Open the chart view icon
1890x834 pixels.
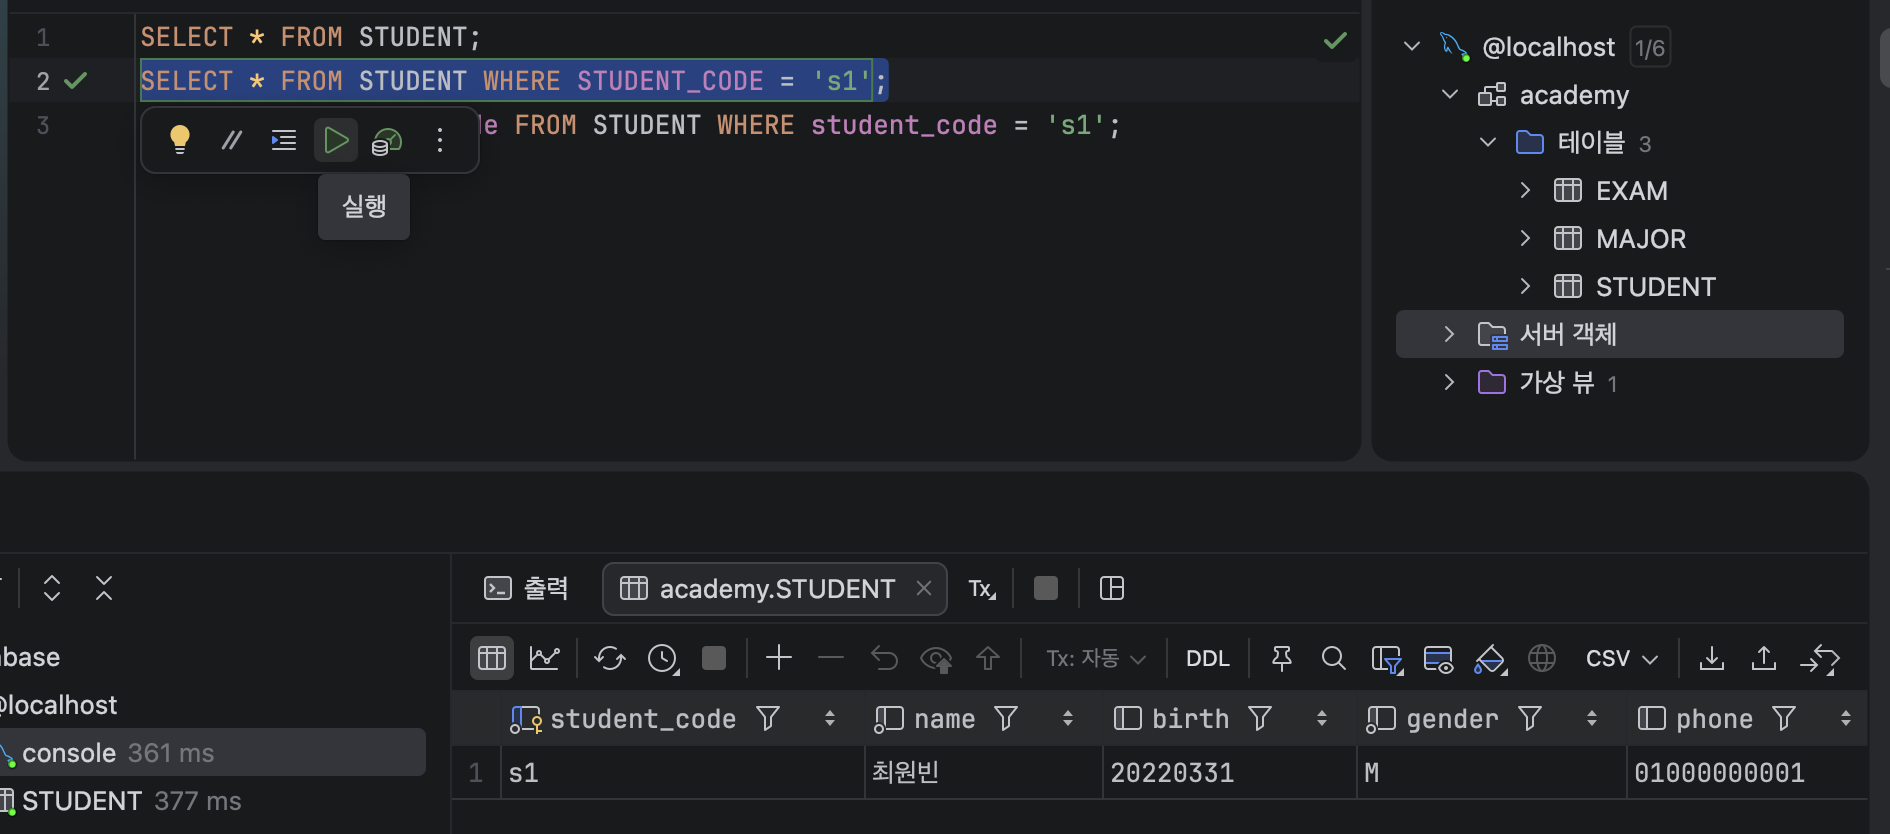point(545,658)
